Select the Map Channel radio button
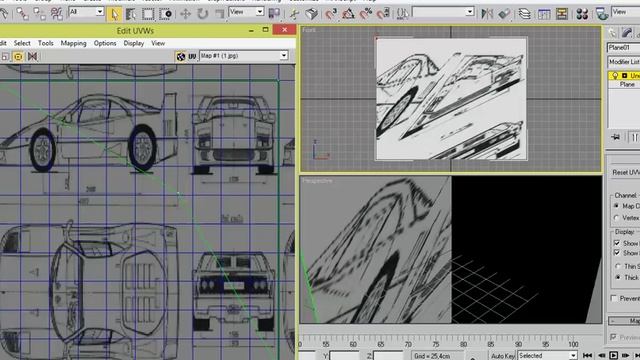 click(616, 206)
